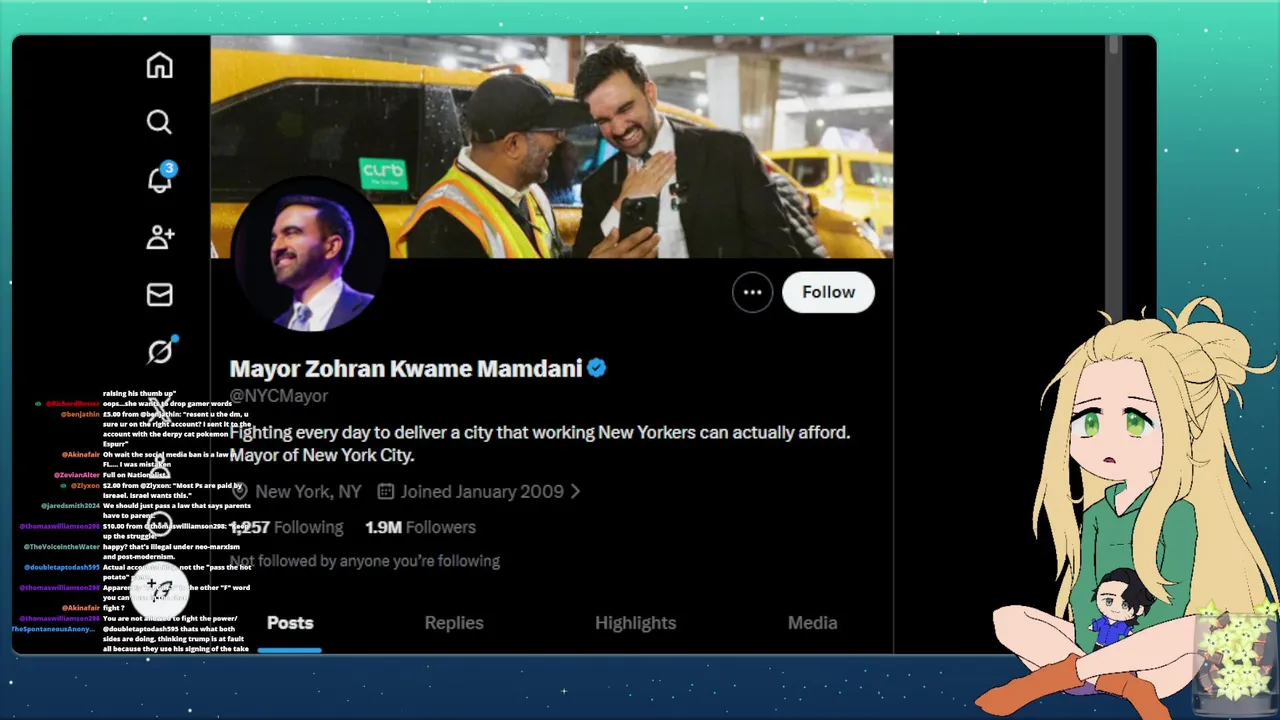Switch to the Replies tab
The height and width of the screenshot is (720, 1280).
coord(454,623)
